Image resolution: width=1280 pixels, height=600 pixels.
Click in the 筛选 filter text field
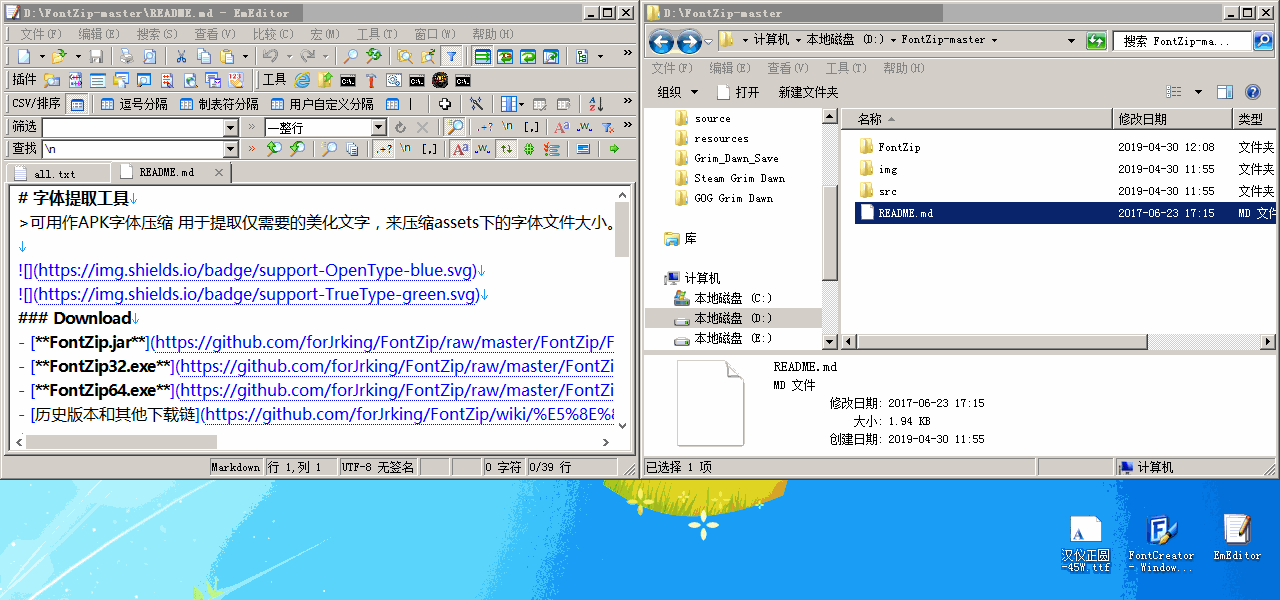132,127
